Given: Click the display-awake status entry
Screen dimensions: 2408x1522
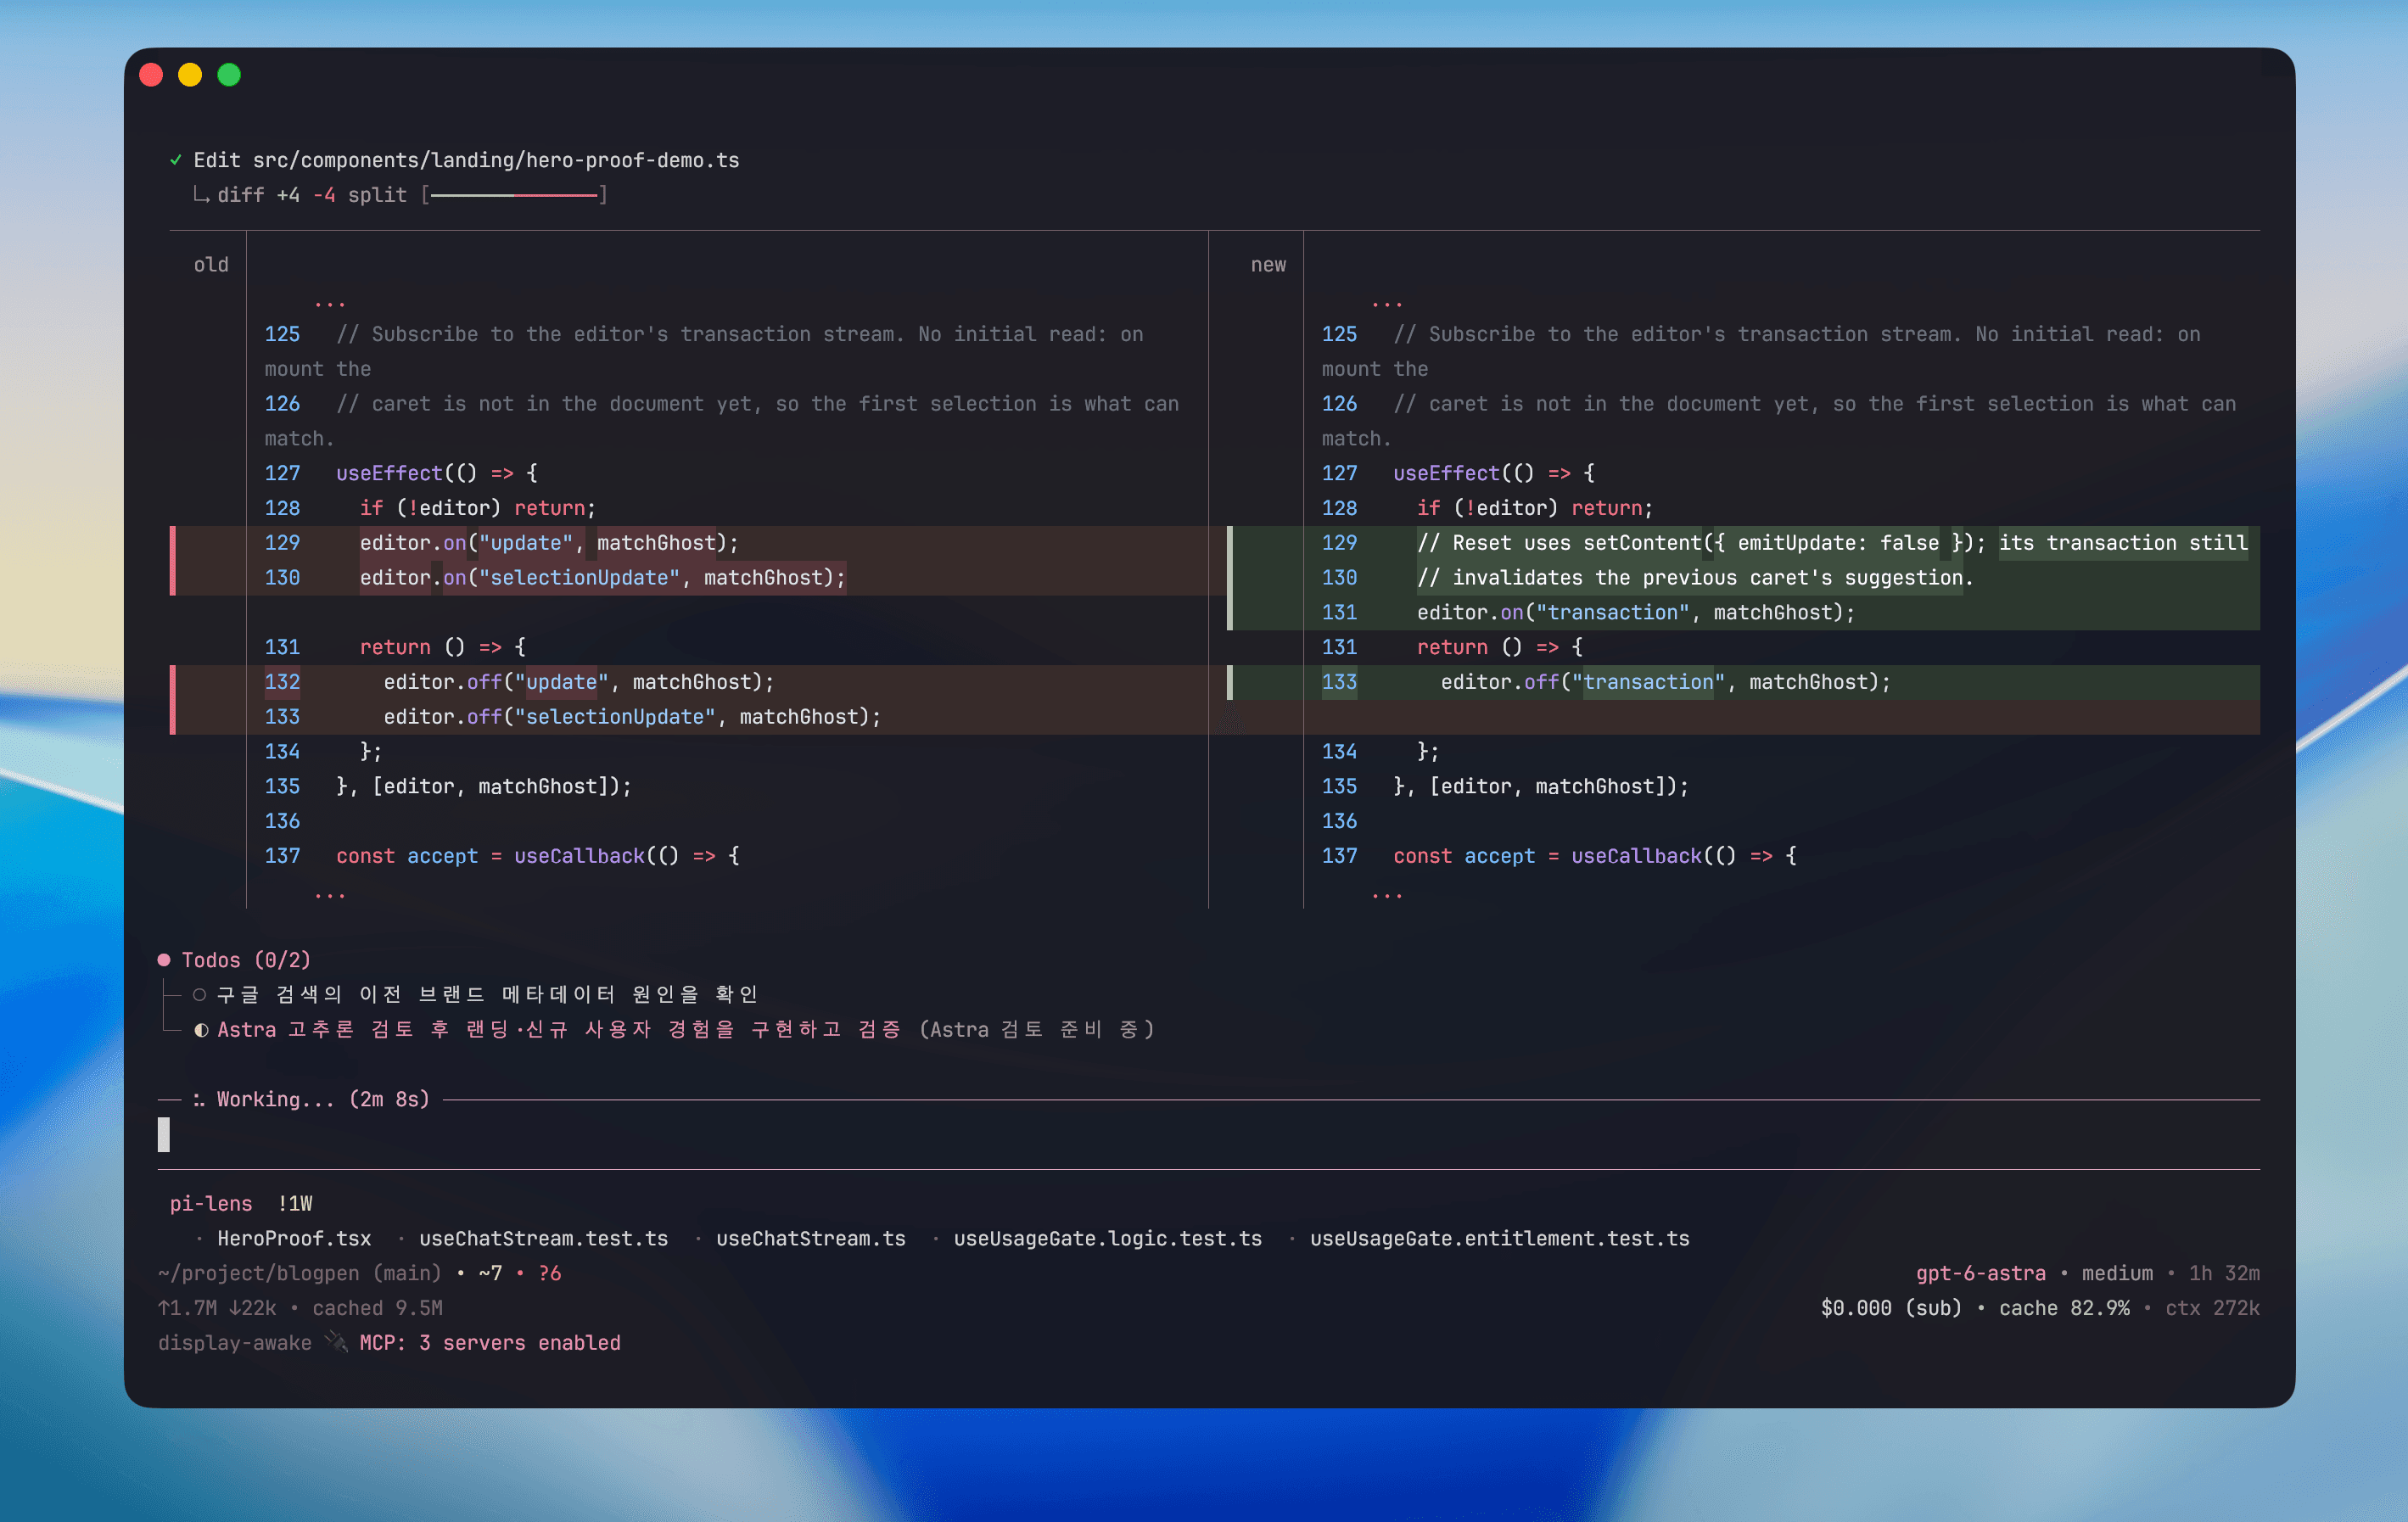Looking at the screenshot, I should coord(235,1343).
